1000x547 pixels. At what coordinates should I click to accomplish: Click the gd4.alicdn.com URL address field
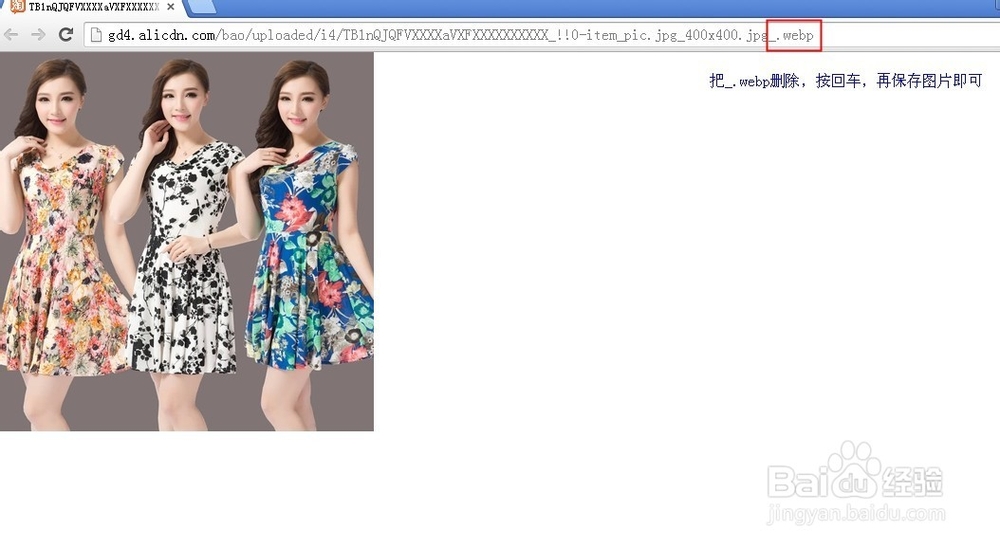coord(542,35)
